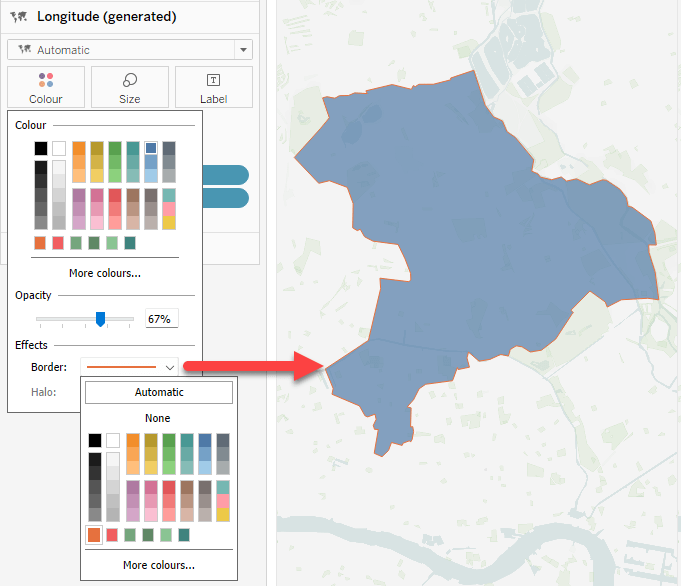Open the Size marks card button

129,87
